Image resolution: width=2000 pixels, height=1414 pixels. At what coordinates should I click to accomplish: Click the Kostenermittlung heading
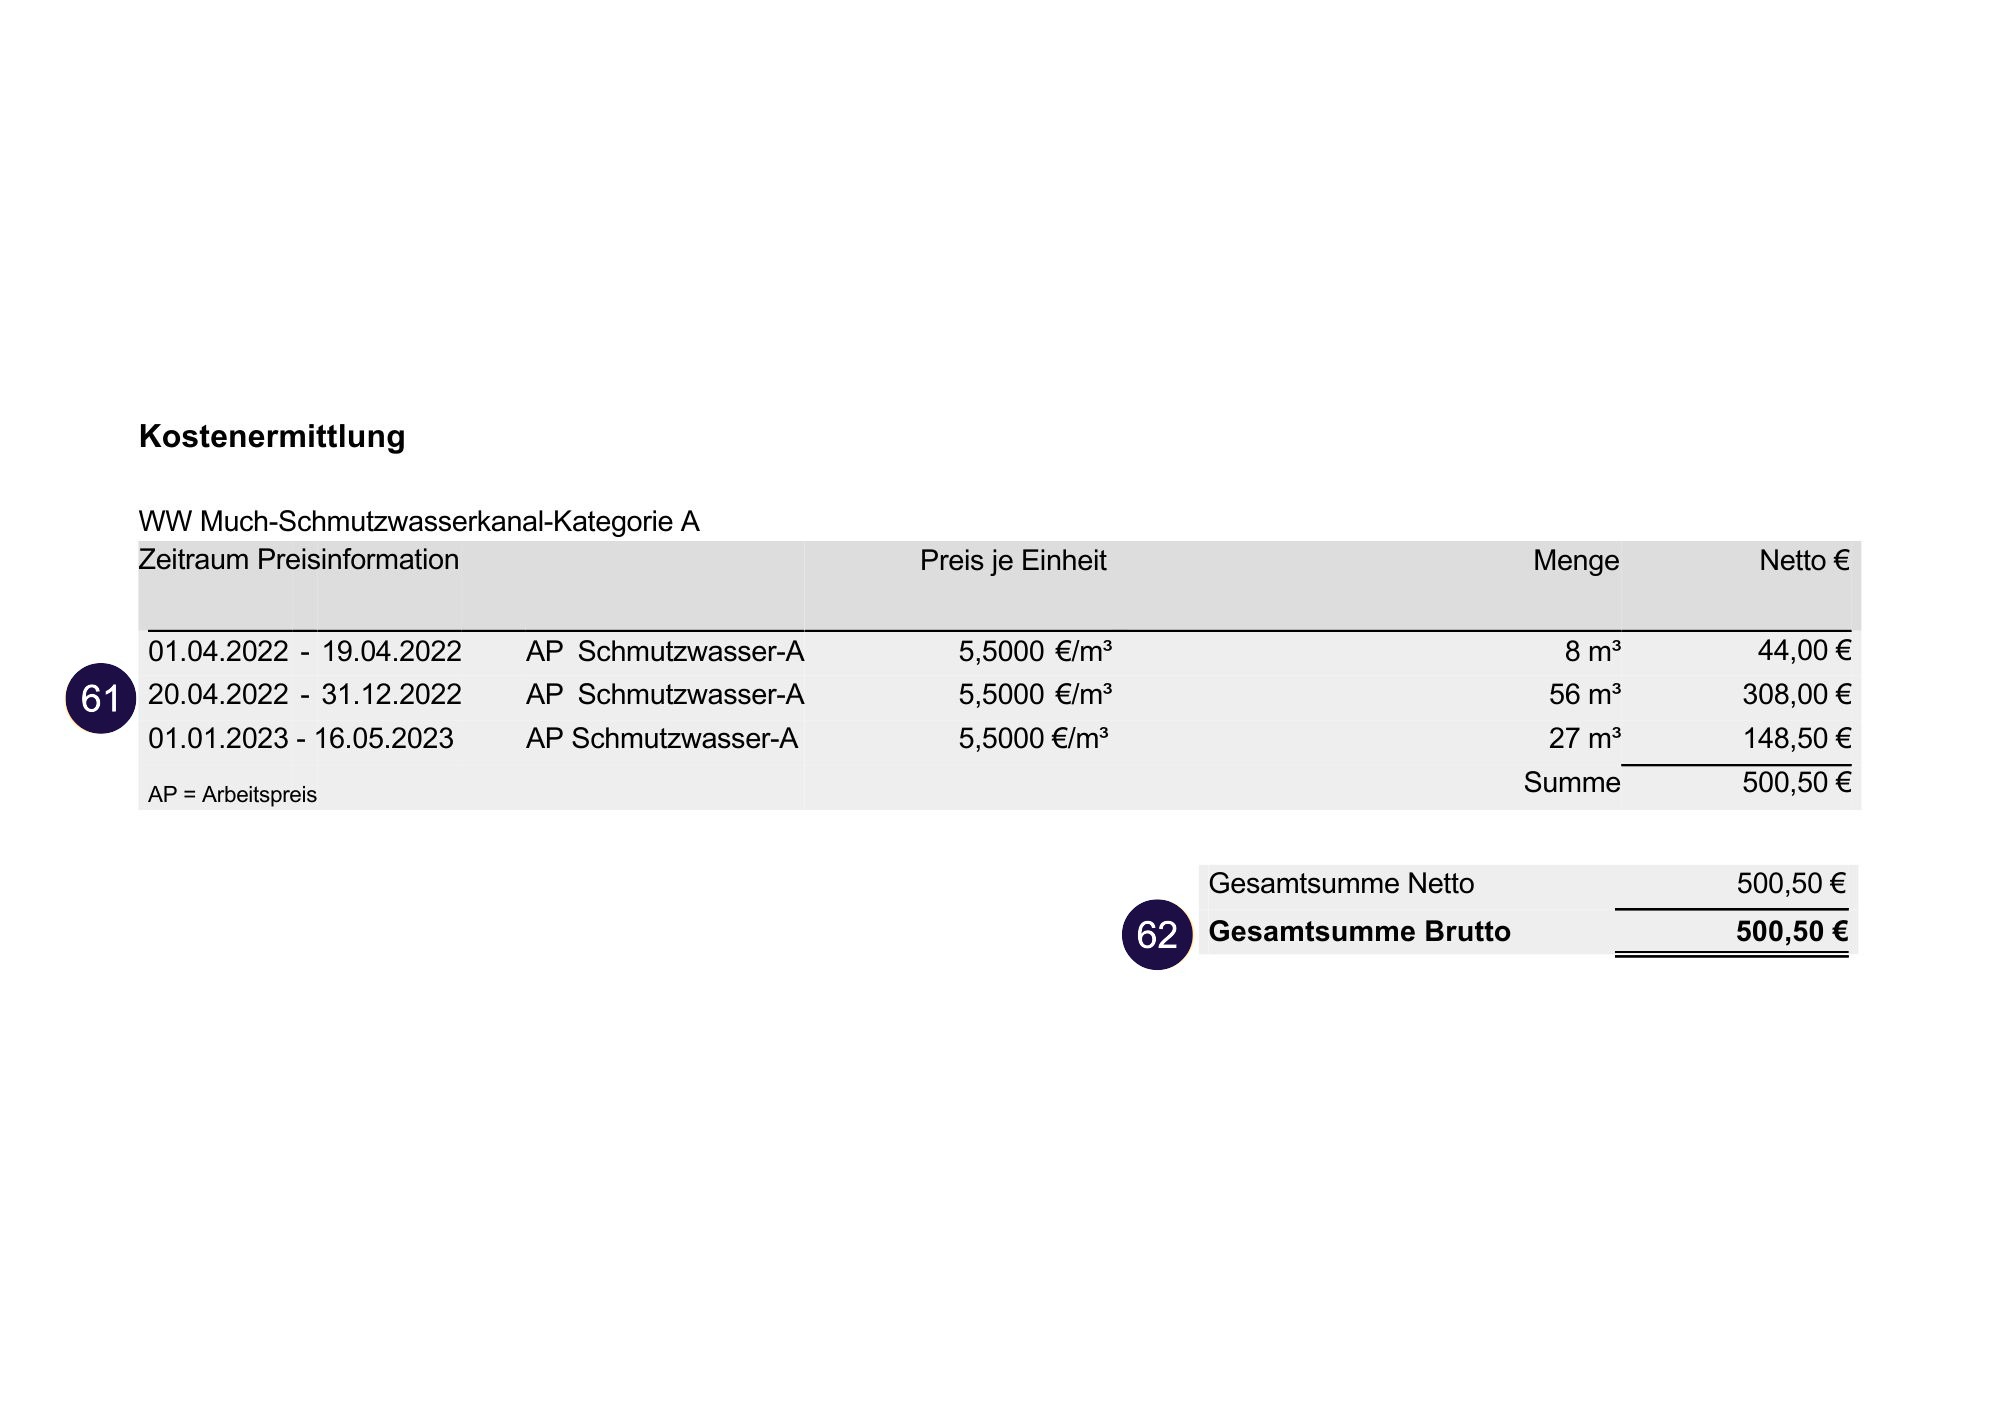pyautogui.click(x=272, y=436)
